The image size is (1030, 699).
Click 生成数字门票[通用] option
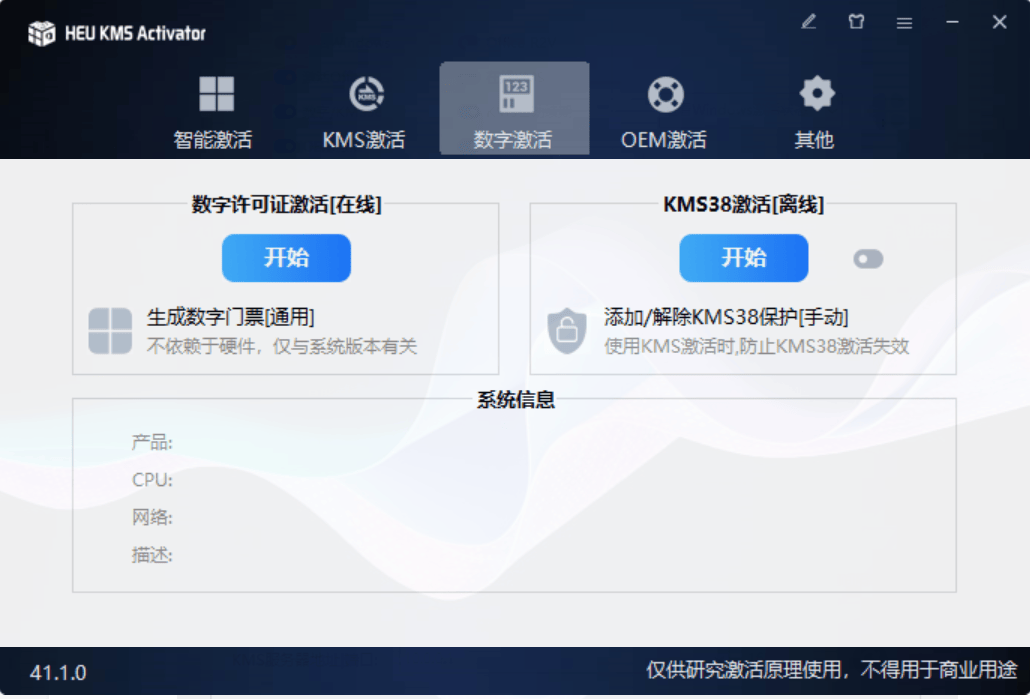pos(231,317)
